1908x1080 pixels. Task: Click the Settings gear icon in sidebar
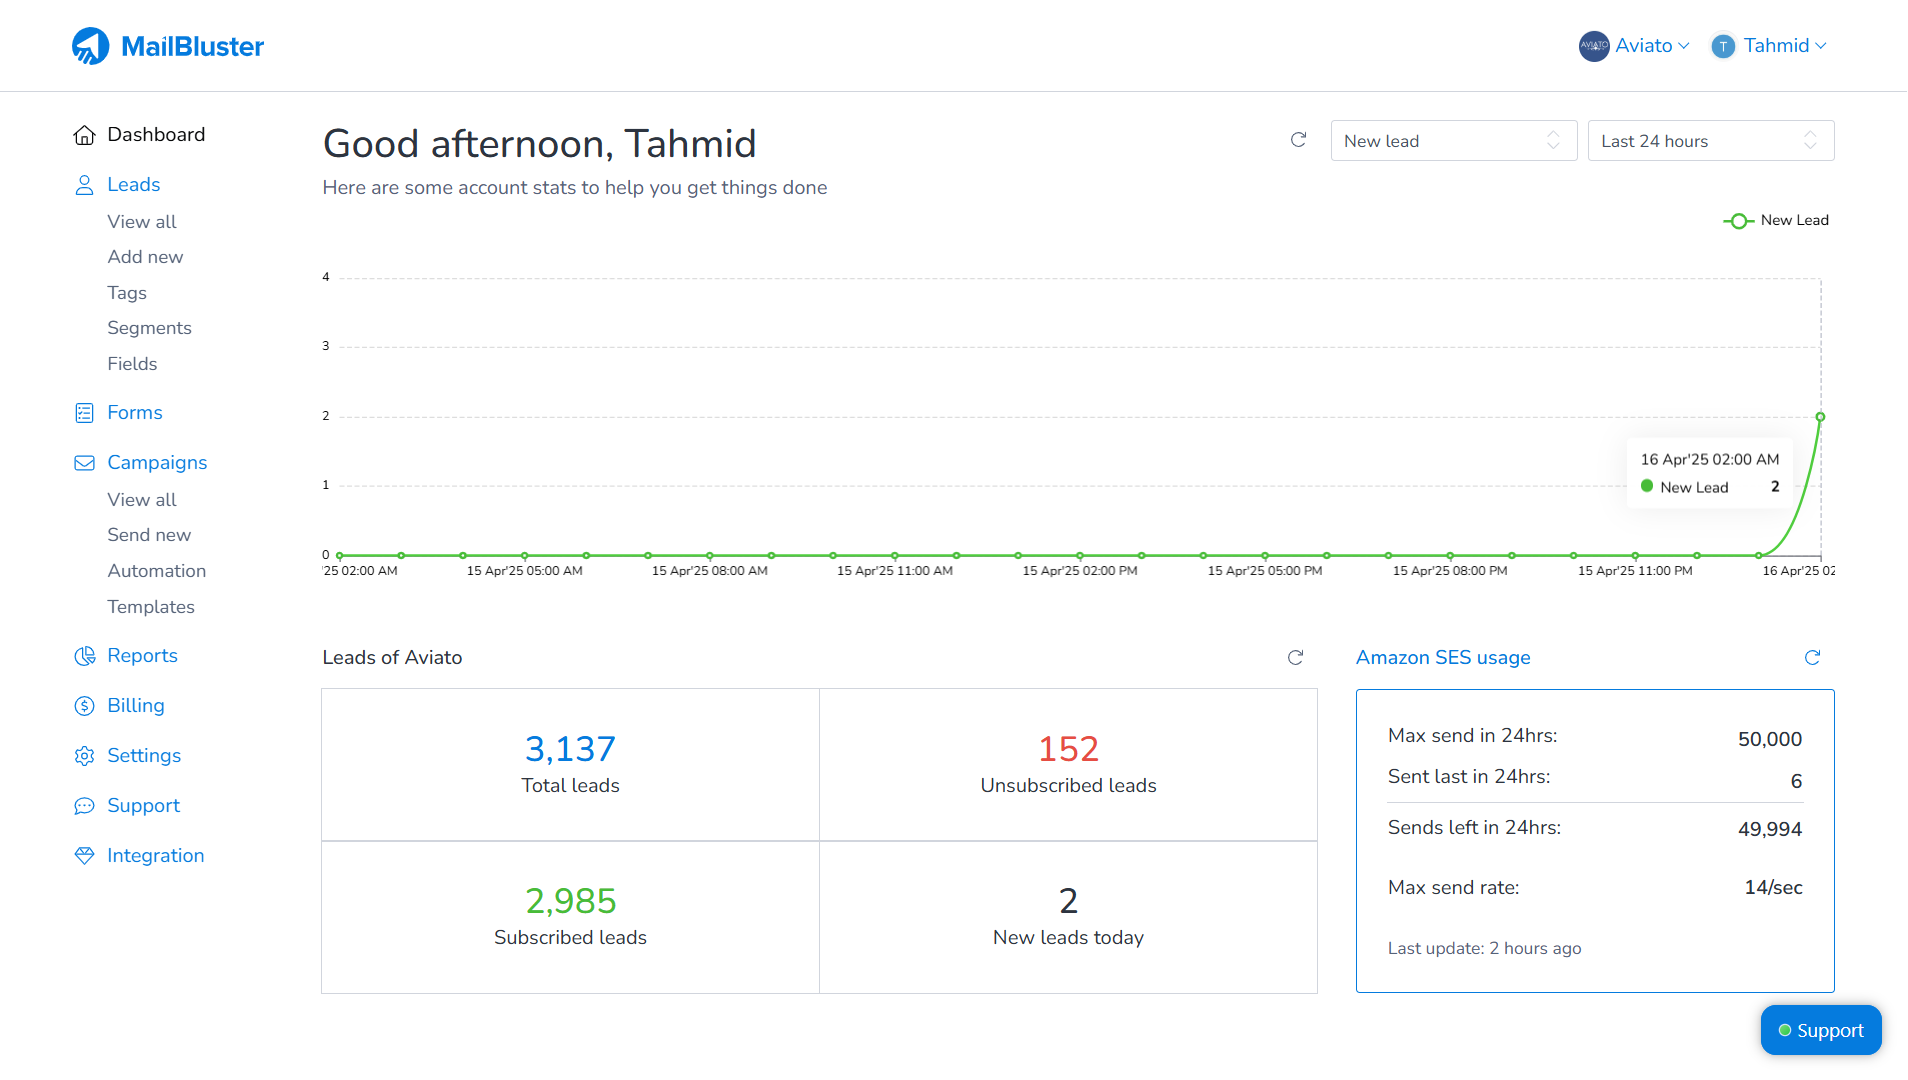[84, 756]
